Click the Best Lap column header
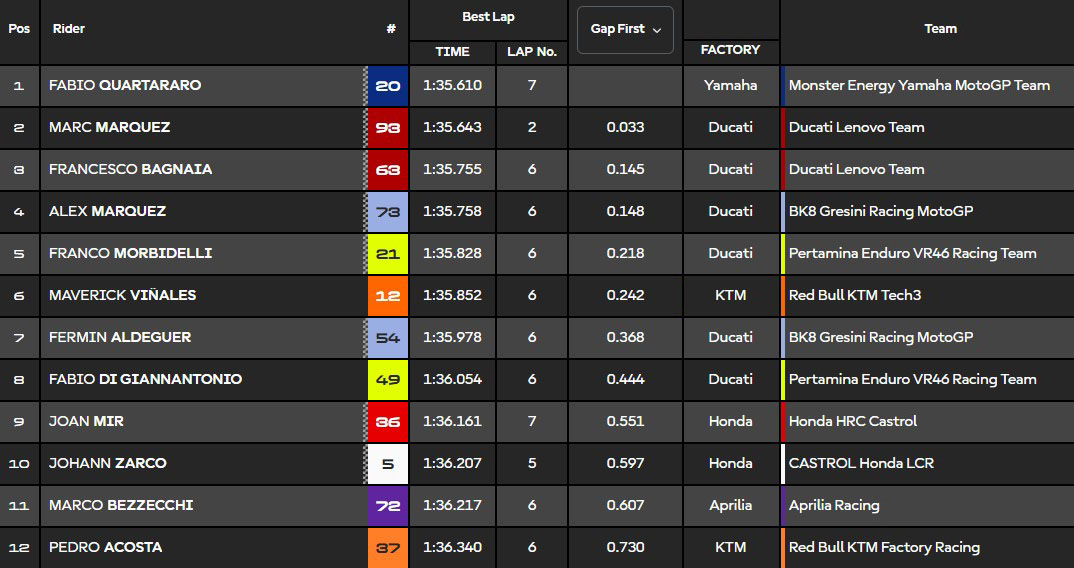 488,17
